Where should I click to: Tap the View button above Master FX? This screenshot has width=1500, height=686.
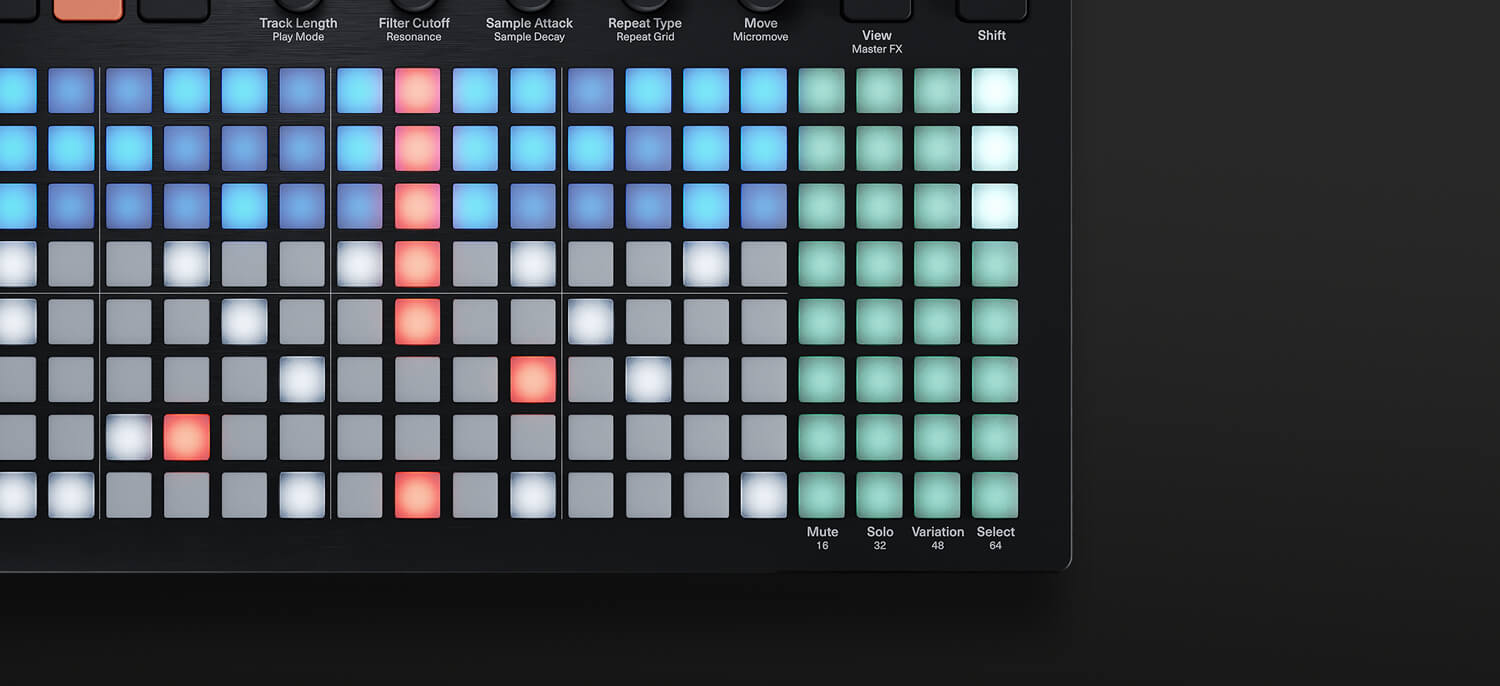[876, 9]
